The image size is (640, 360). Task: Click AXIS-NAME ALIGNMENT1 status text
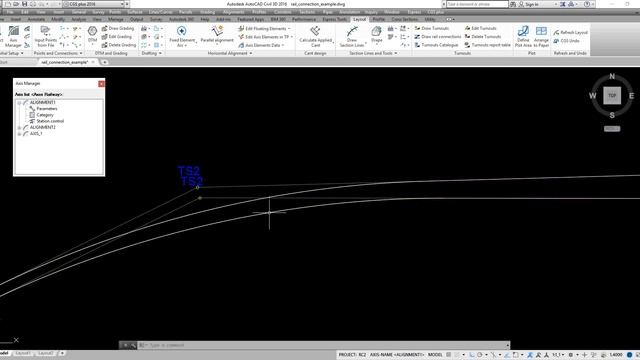pyautogui.click(x=397, y=355)
